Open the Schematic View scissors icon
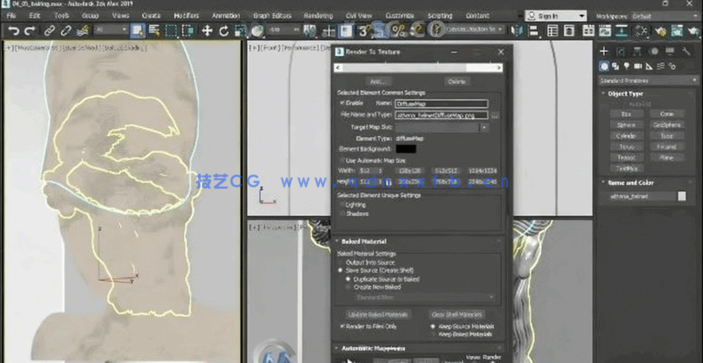The width and height of the screenshot is (703, 363). [x=642, y=31]
